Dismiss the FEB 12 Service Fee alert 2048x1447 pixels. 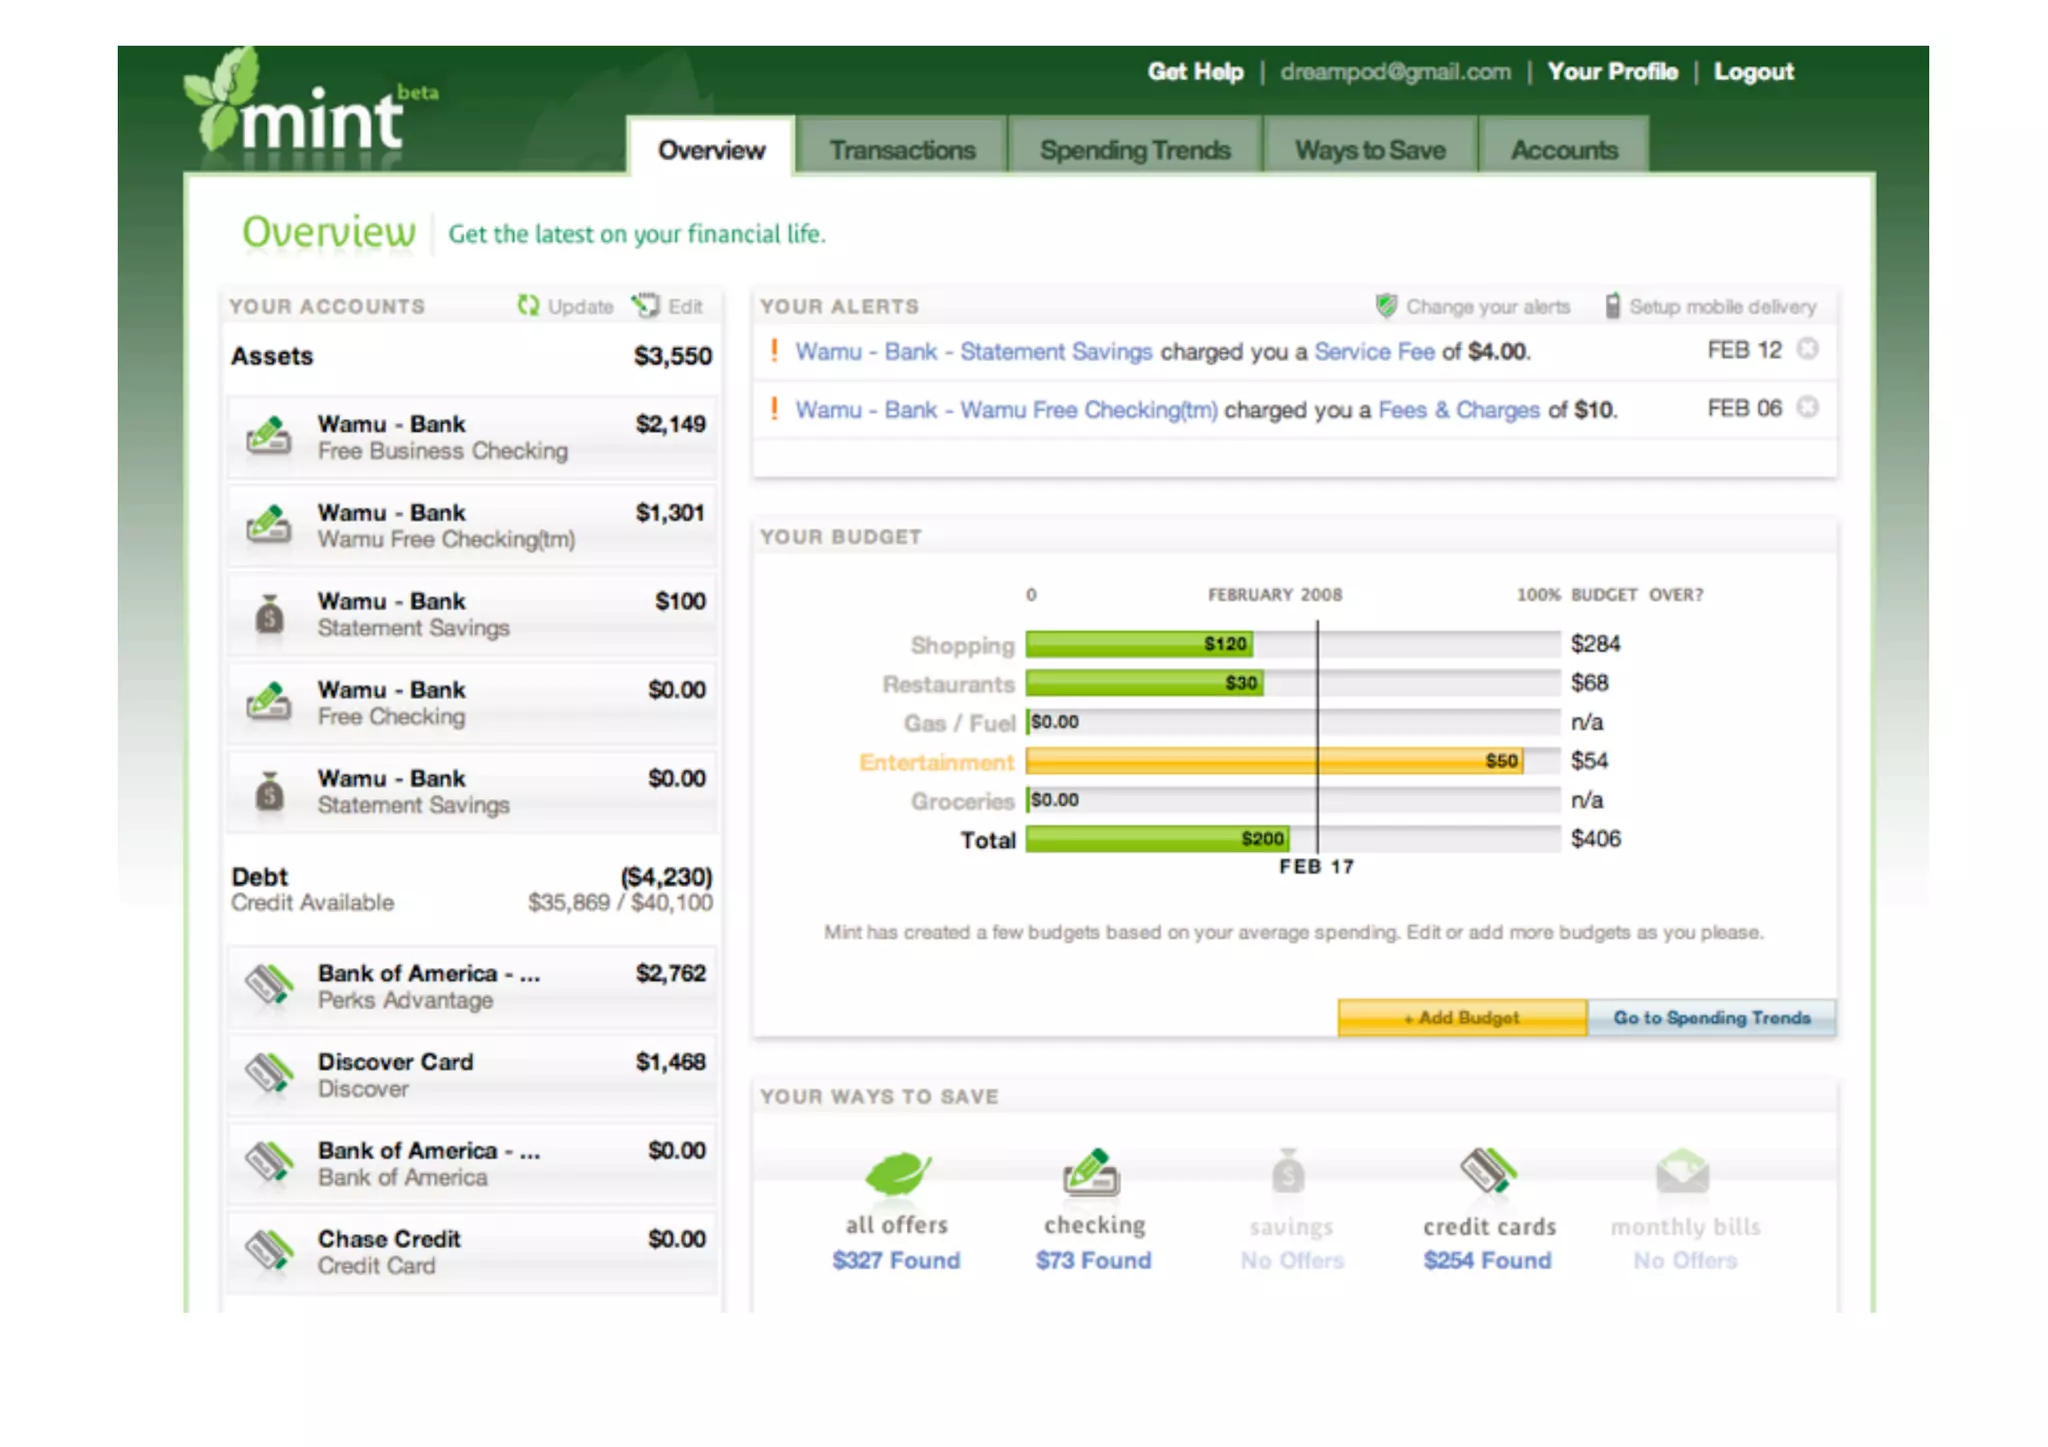tap(1806, 349)
